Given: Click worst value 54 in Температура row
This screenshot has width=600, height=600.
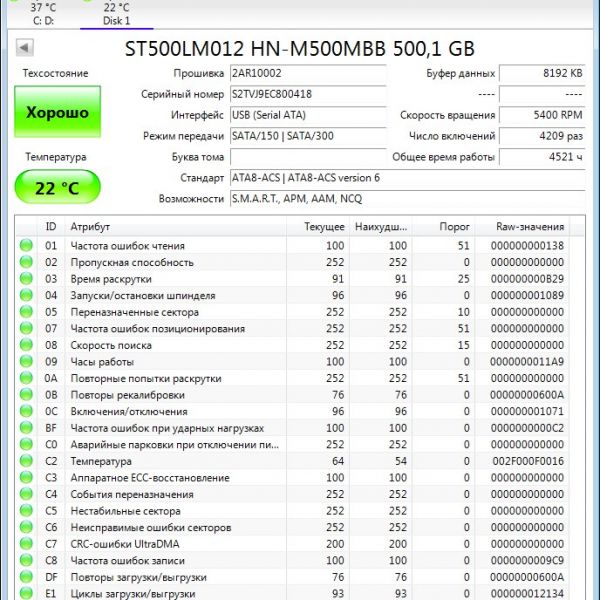Looking at the screenshot, I should pos(401,461).
